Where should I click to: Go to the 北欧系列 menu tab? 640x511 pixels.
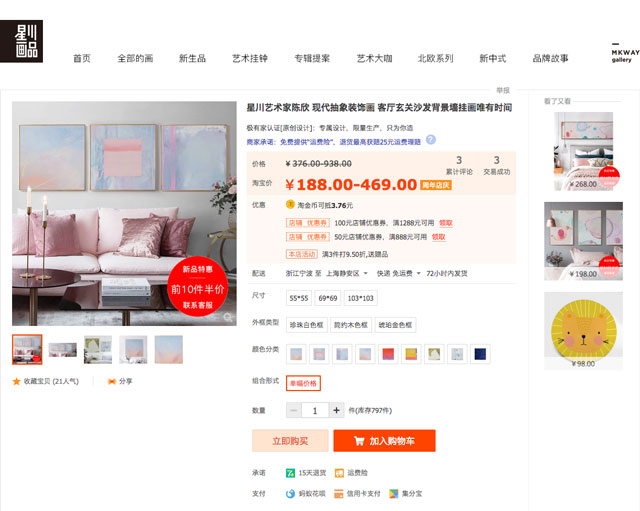pos(435,58)
